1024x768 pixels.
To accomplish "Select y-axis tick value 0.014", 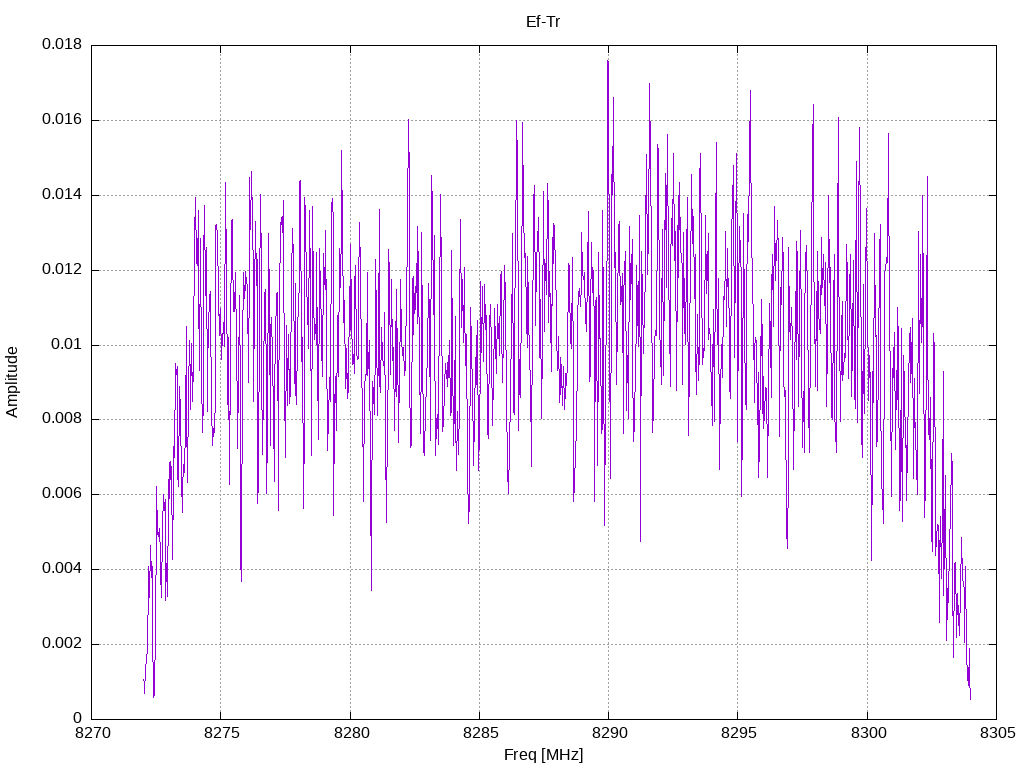I will [x=62, y=194].
